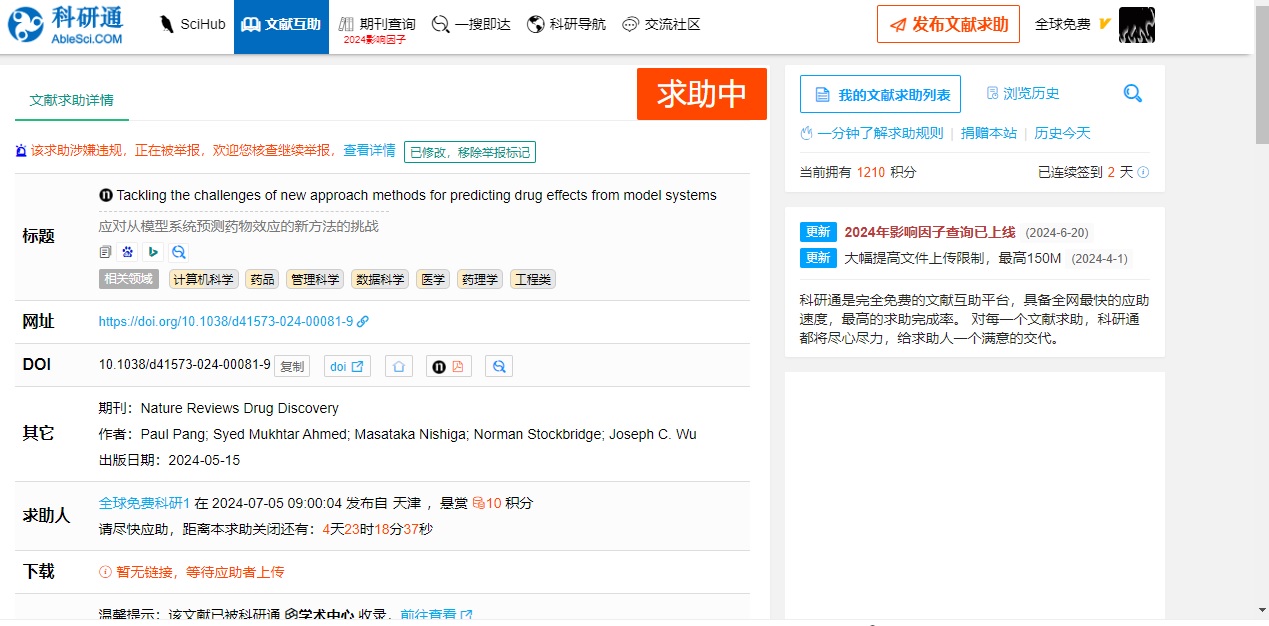Open 我的文献求助列表 button

pyautogui.click(x=880, y=94)
